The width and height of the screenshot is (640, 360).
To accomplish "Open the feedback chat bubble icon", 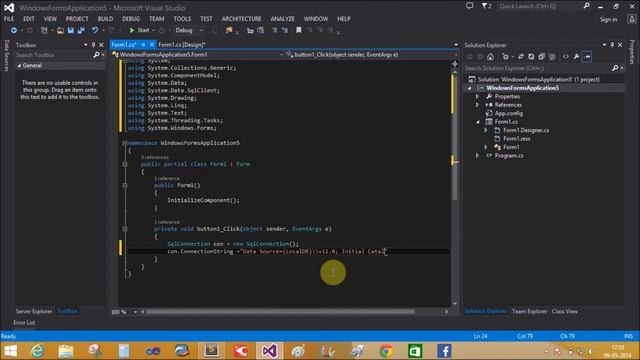I will (x=469, y=6).
